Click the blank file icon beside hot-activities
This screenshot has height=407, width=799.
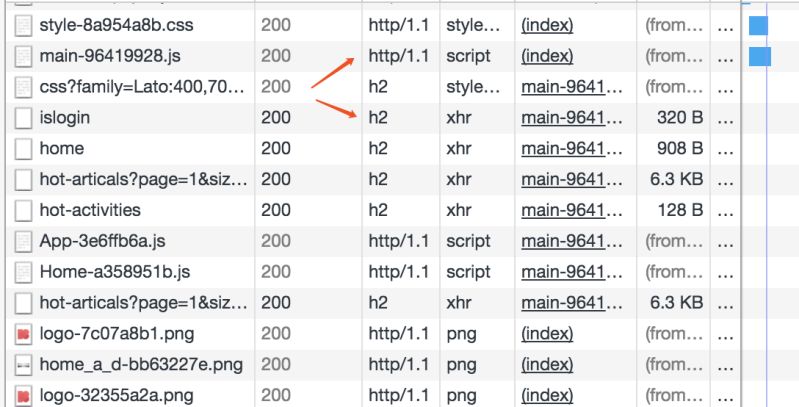pos(23,211)
